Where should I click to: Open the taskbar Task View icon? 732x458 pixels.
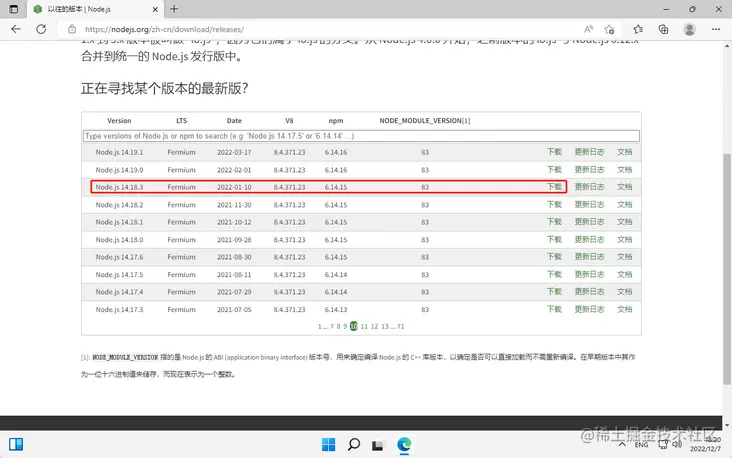coord(378,445)
